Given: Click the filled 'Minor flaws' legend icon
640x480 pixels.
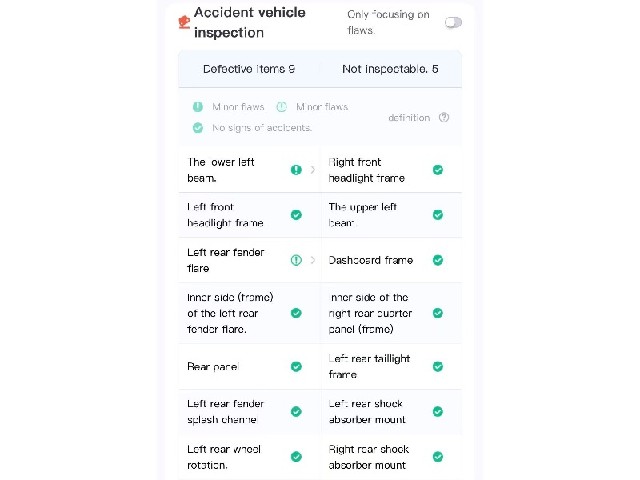Looking at the screenshot, I should [198, 107].
